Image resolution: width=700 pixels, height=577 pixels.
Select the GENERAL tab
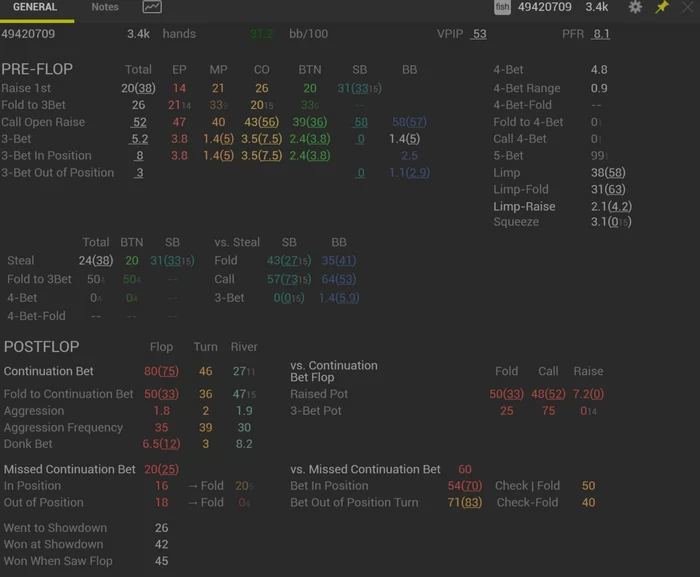click(35, 7)
